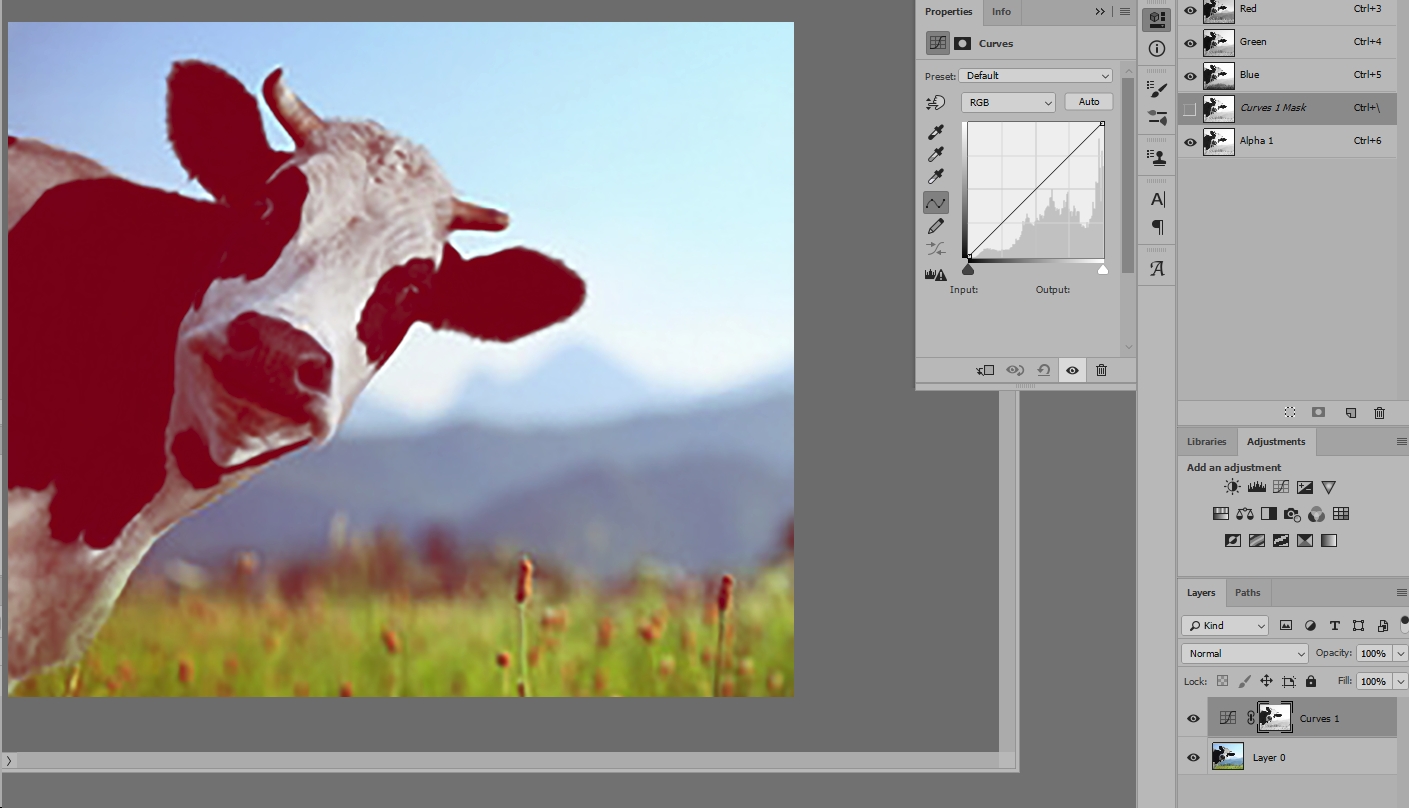Select the Curves 1 layer mask thumbnail
Screen dimensions: 1409x808
pyautogui.click(x=1275, y=716)
